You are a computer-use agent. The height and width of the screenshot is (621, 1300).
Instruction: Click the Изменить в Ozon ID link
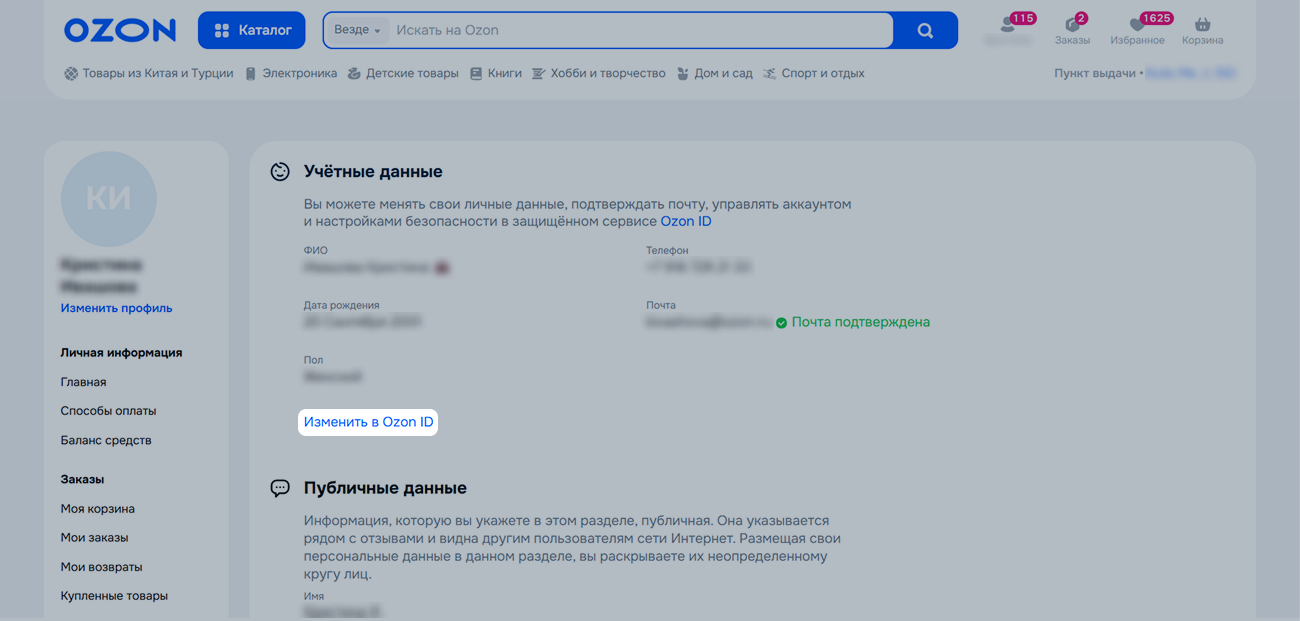coord(368,422)
